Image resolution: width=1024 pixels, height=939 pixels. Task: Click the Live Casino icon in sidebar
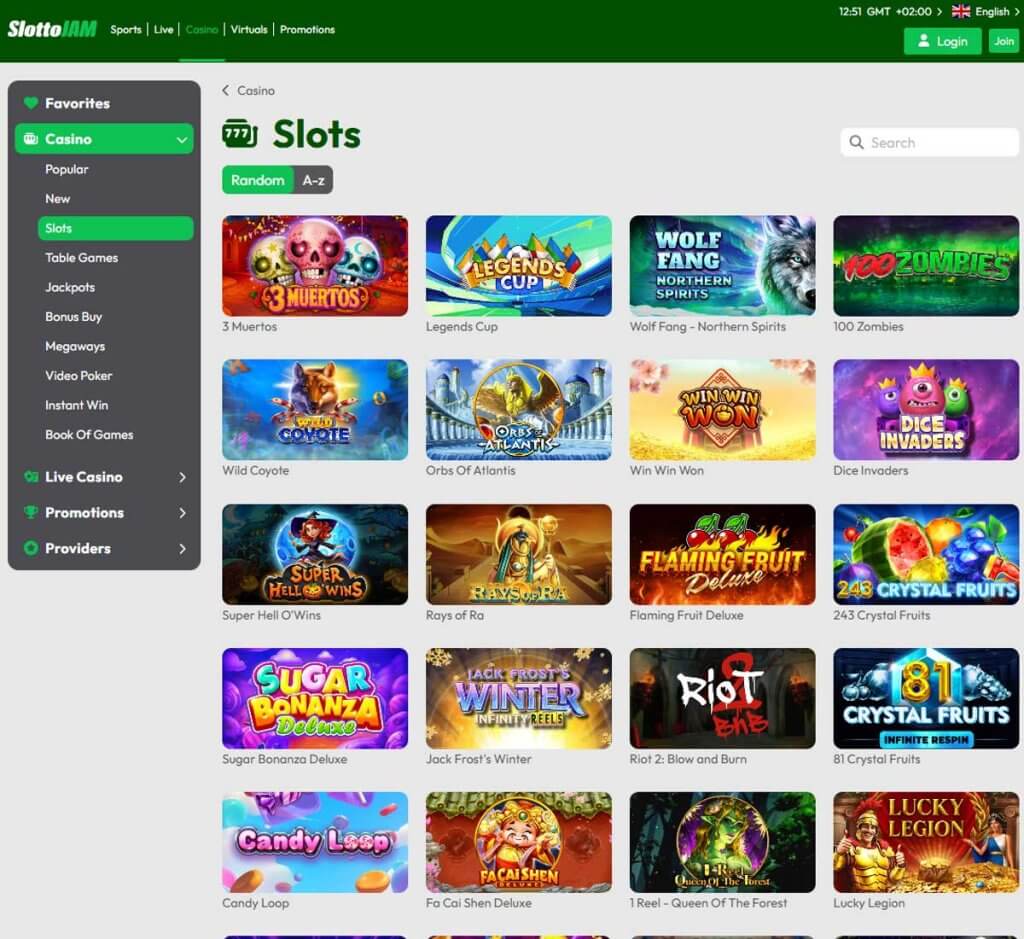click(x=32, y=477)
